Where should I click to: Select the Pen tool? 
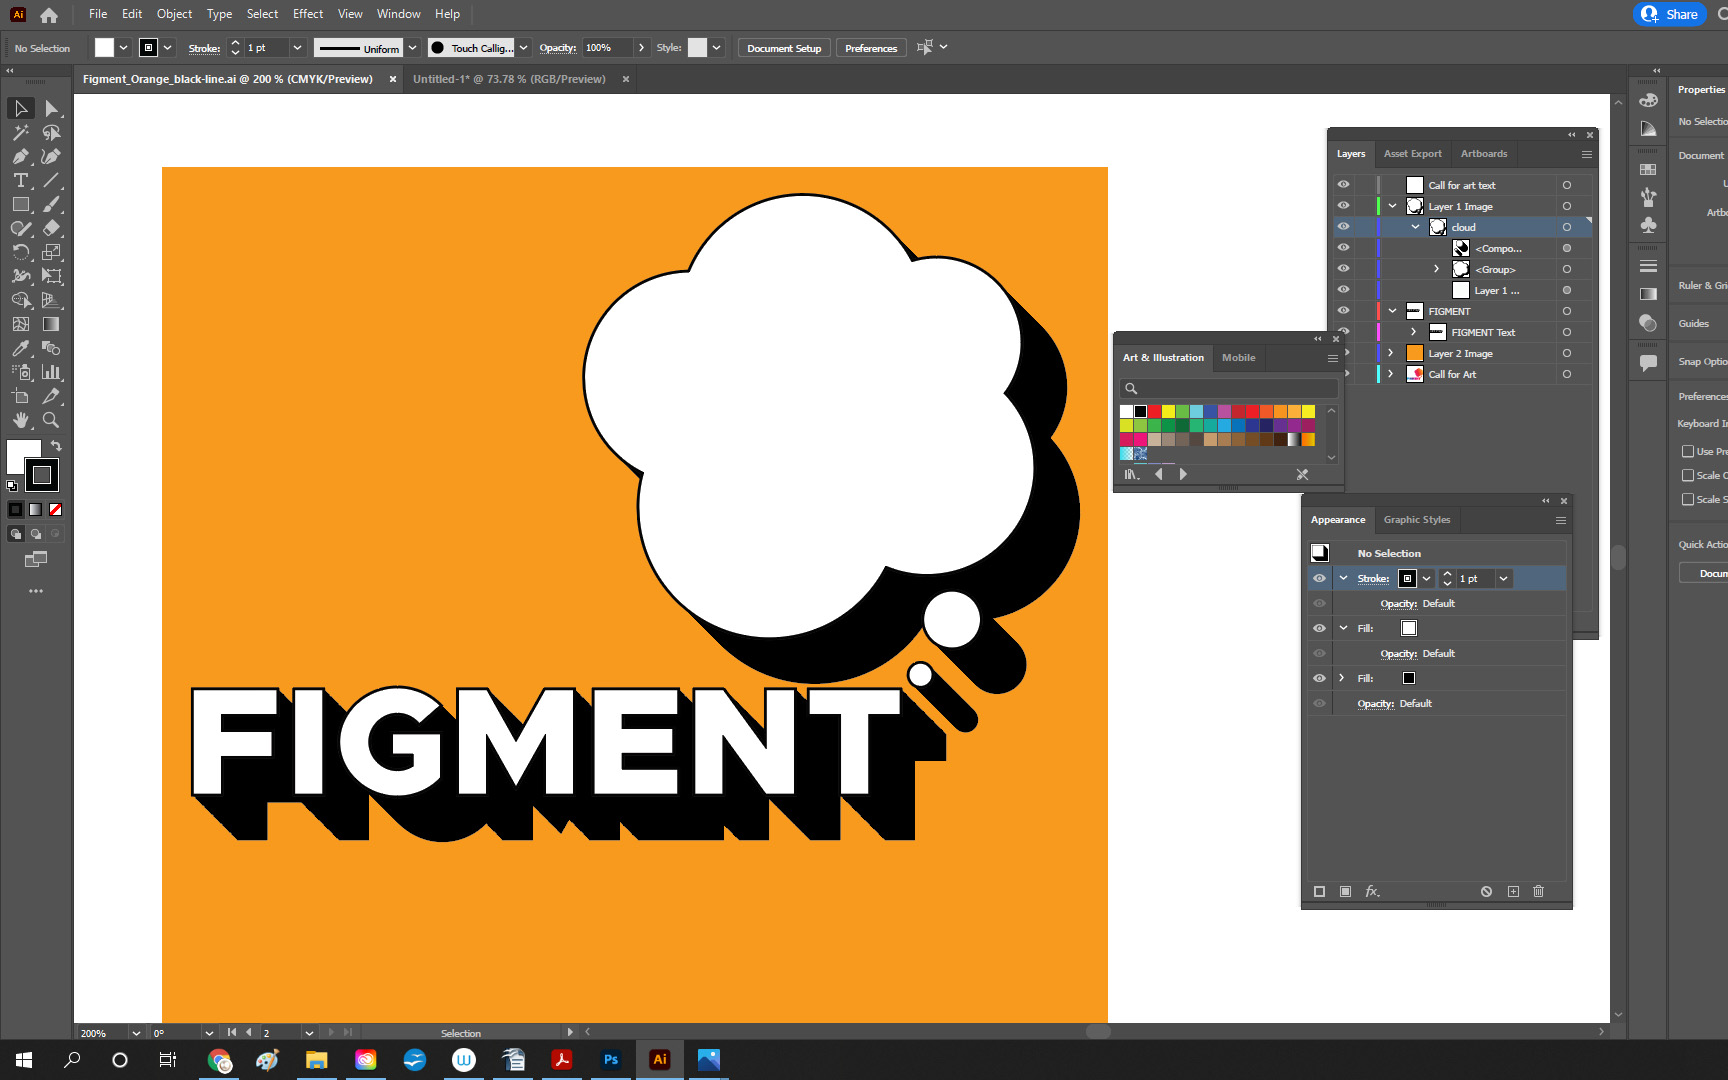(20, 156)
